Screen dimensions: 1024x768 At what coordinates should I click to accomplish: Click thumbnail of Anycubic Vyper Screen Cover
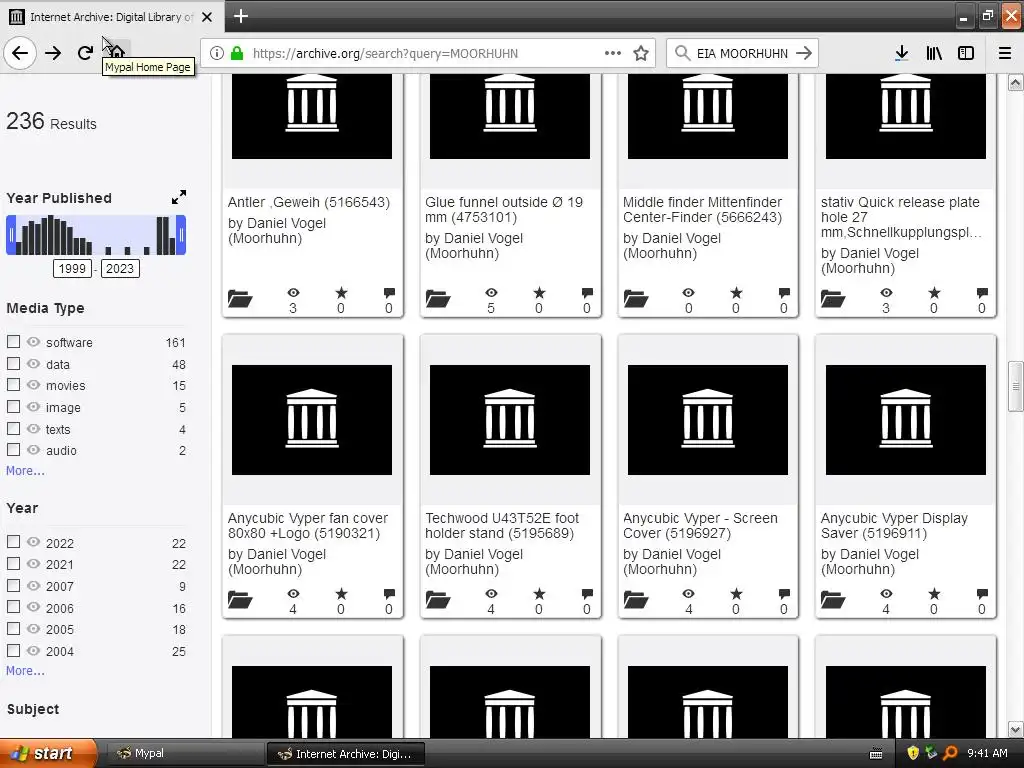pos(708,420)
